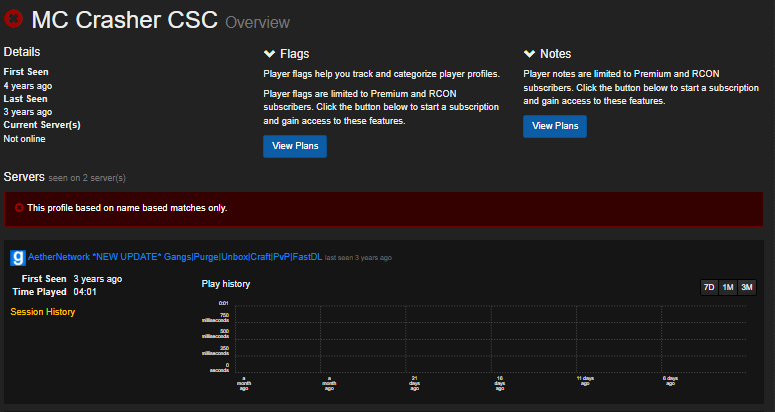
Task: Switch play history to 7D range
Action: pos(709,287)
